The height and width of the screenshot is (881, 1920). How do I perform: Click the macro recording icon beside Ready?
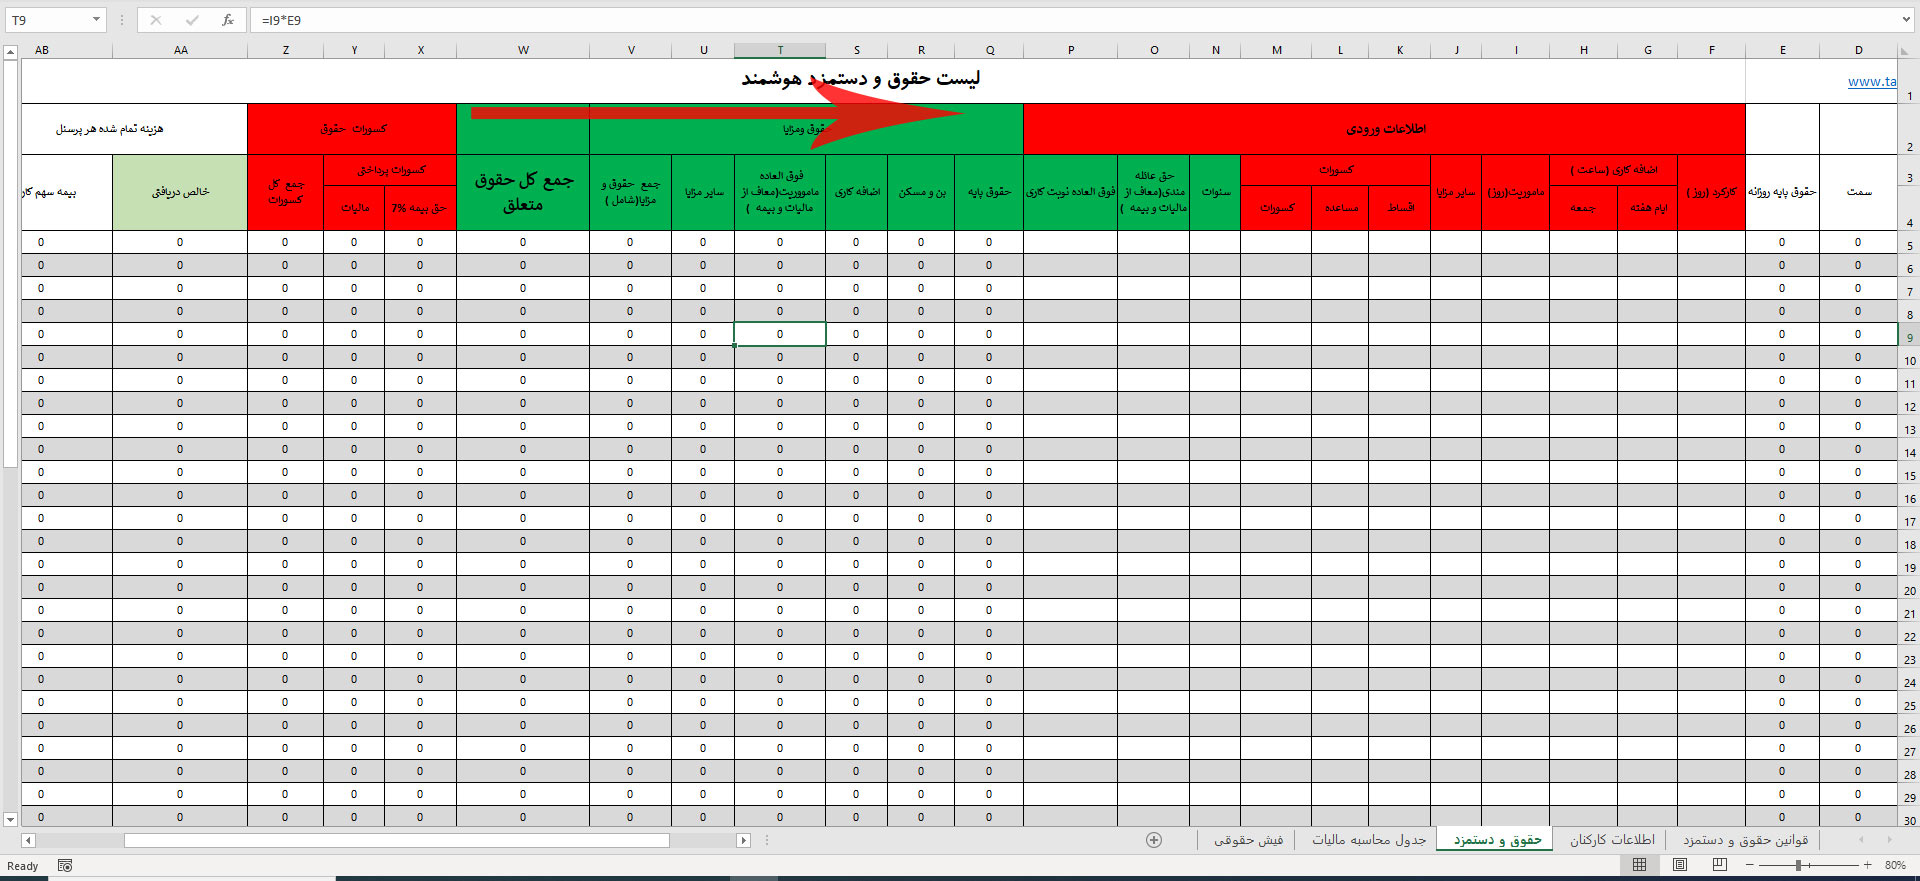click(x=65, y=865)
